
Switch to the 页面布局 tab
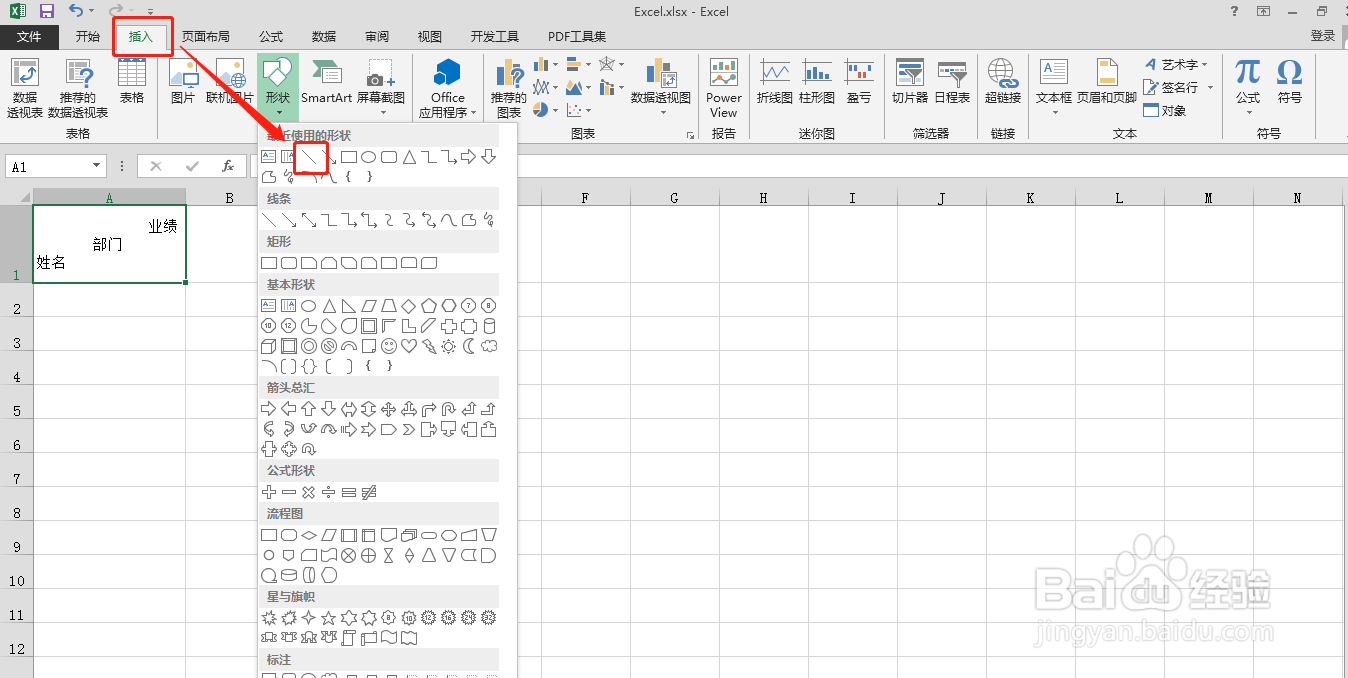point(206,36)
